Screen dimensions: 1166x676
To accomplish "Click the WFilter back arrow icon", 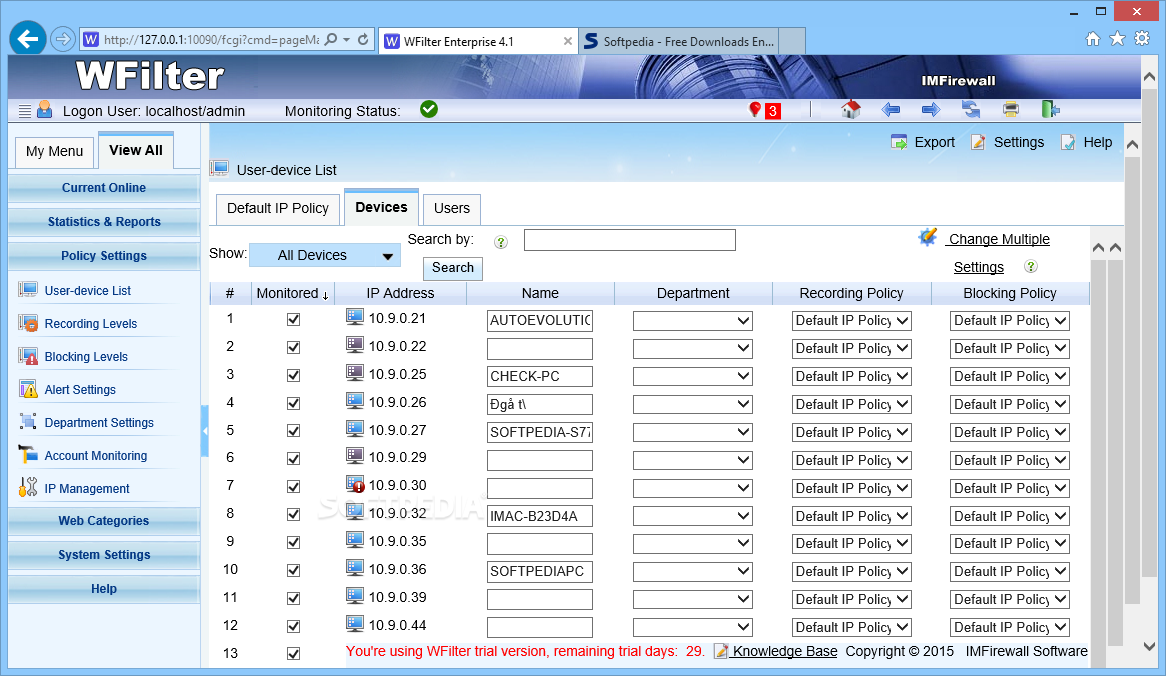I will (891, 110).
